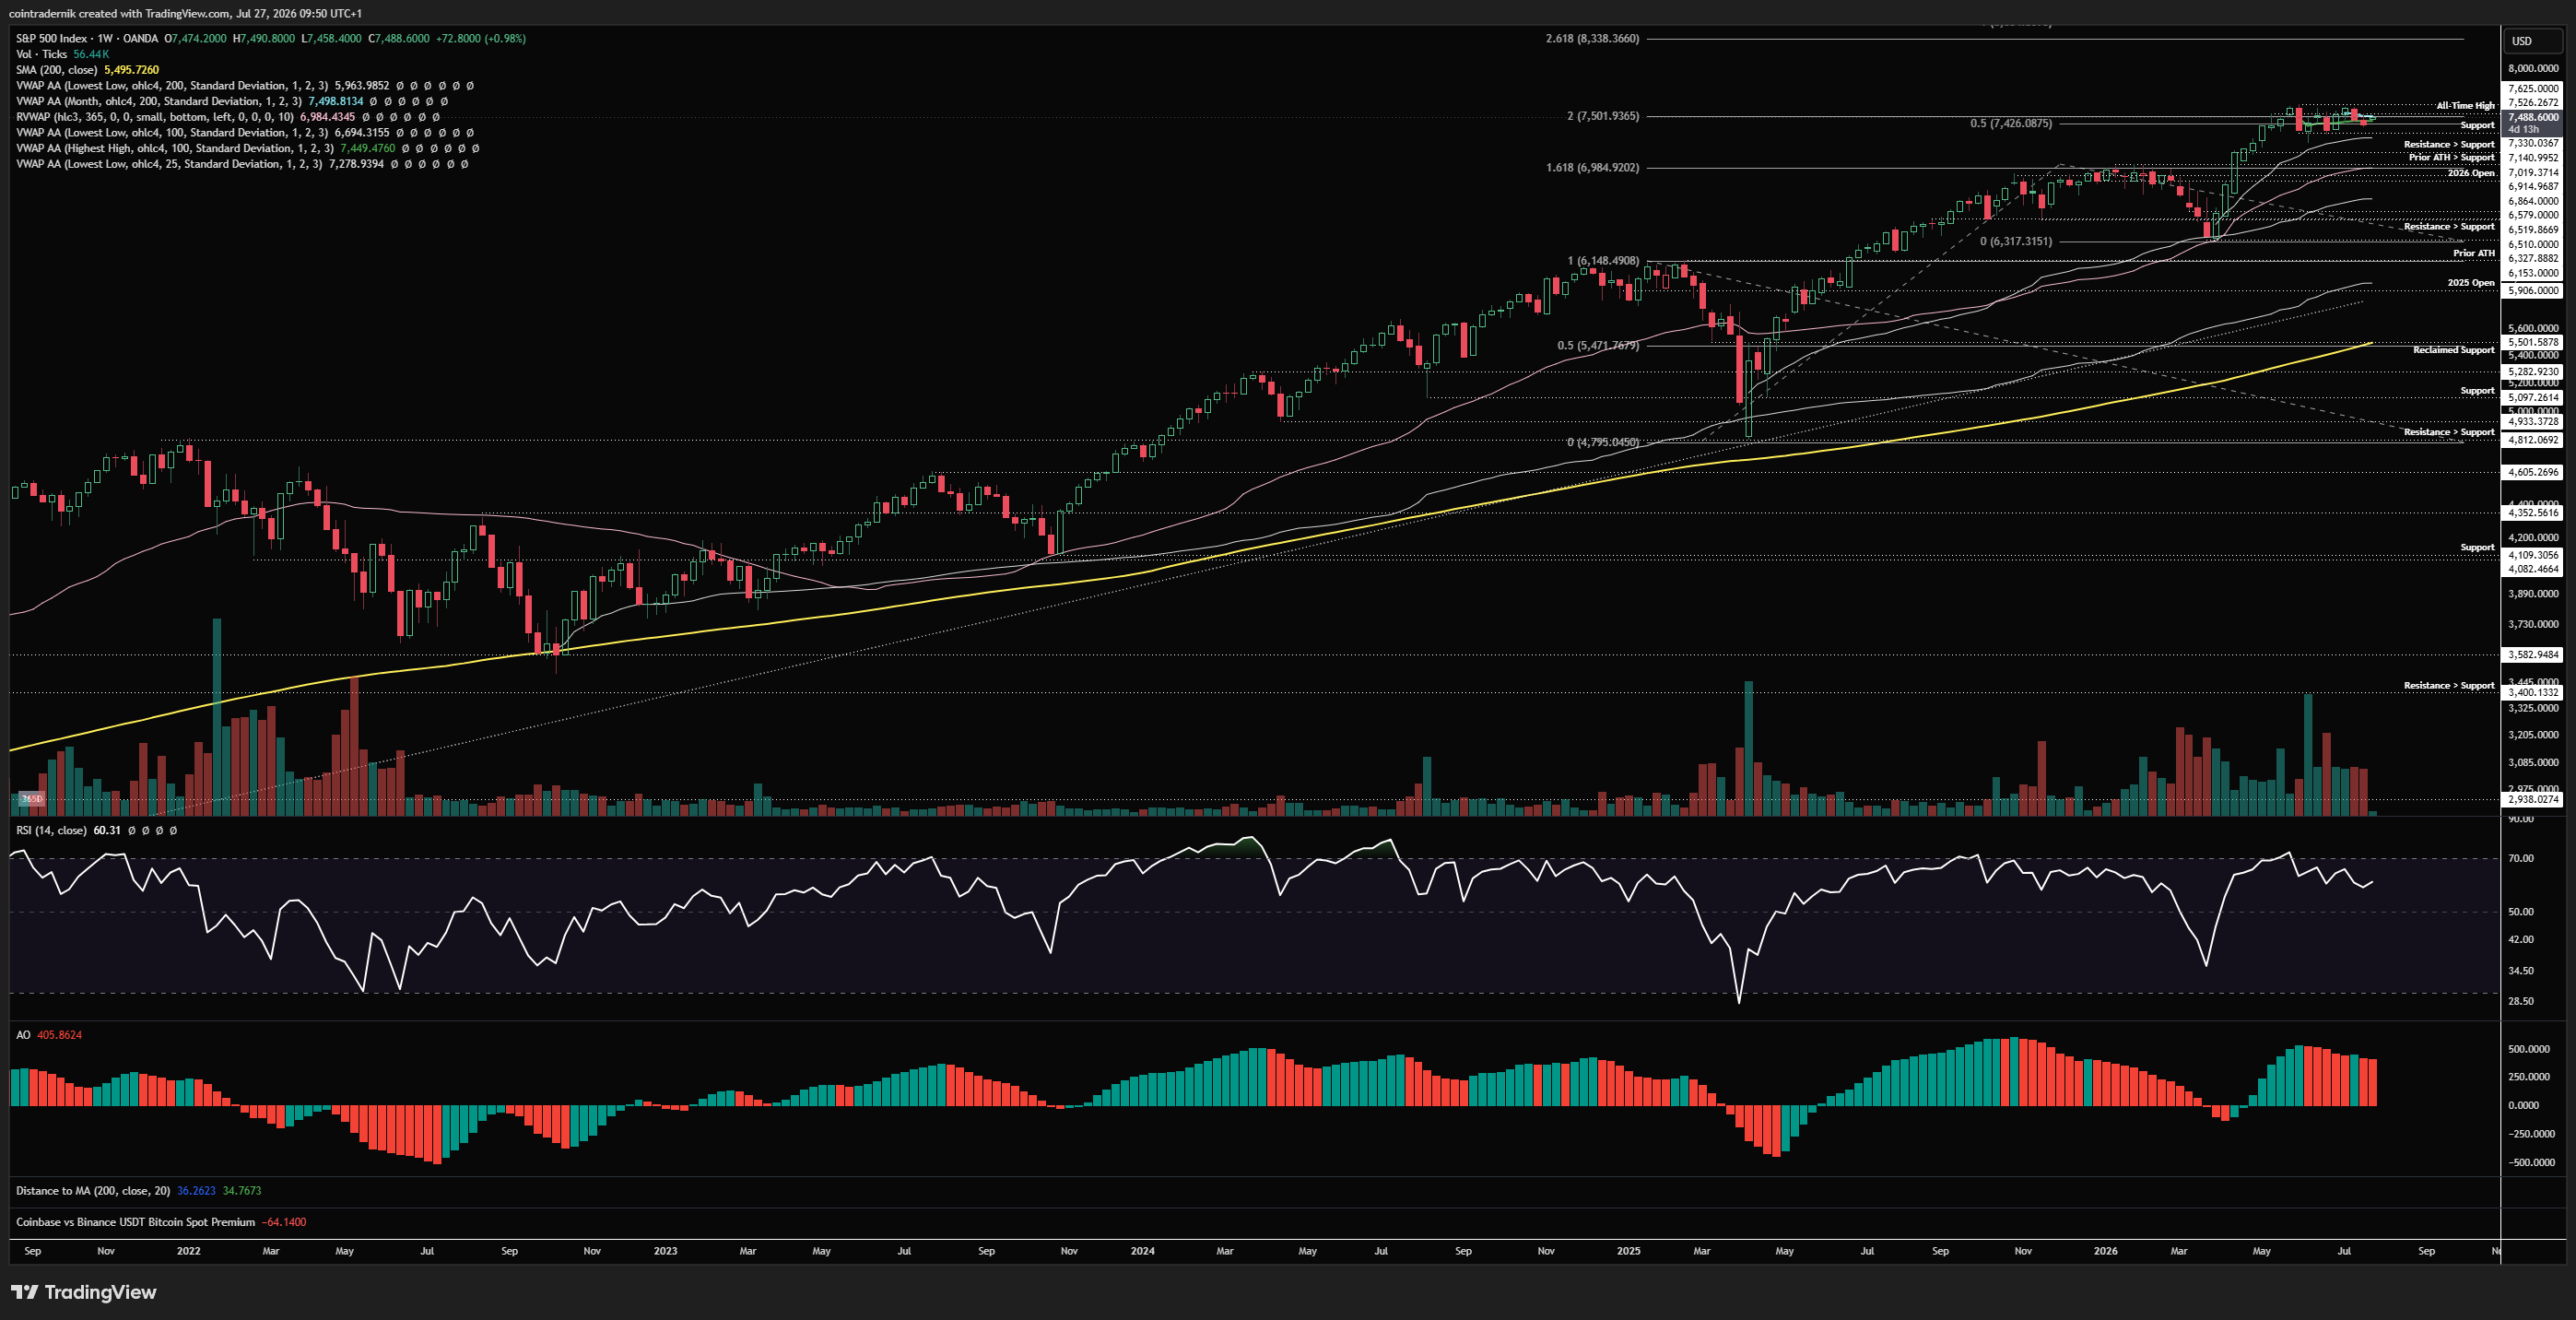Click the RSI 70.00 scale label

coord(2521,858)
